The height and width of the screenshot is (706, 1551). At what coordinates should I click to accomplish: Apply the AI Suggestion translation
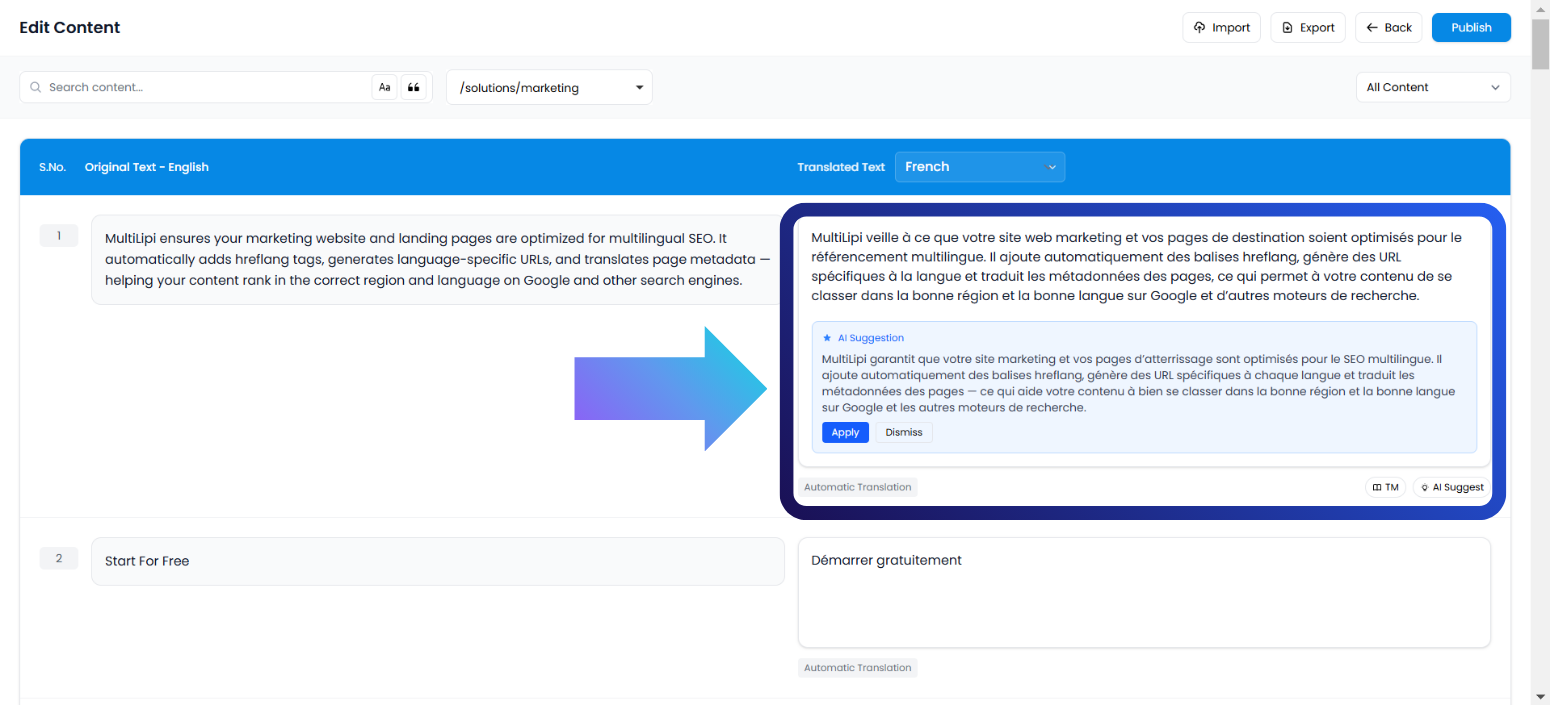[x=845, y=432]
